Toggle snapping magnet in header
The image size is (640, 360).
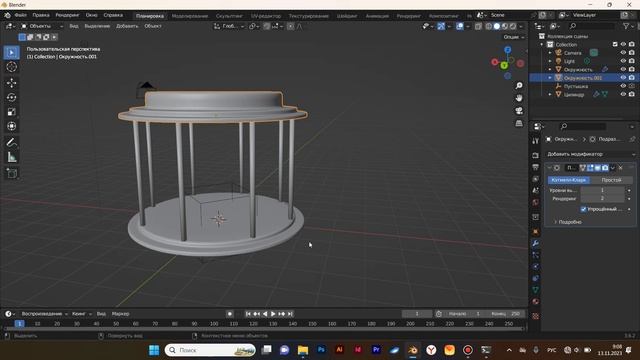coord(267,26)
